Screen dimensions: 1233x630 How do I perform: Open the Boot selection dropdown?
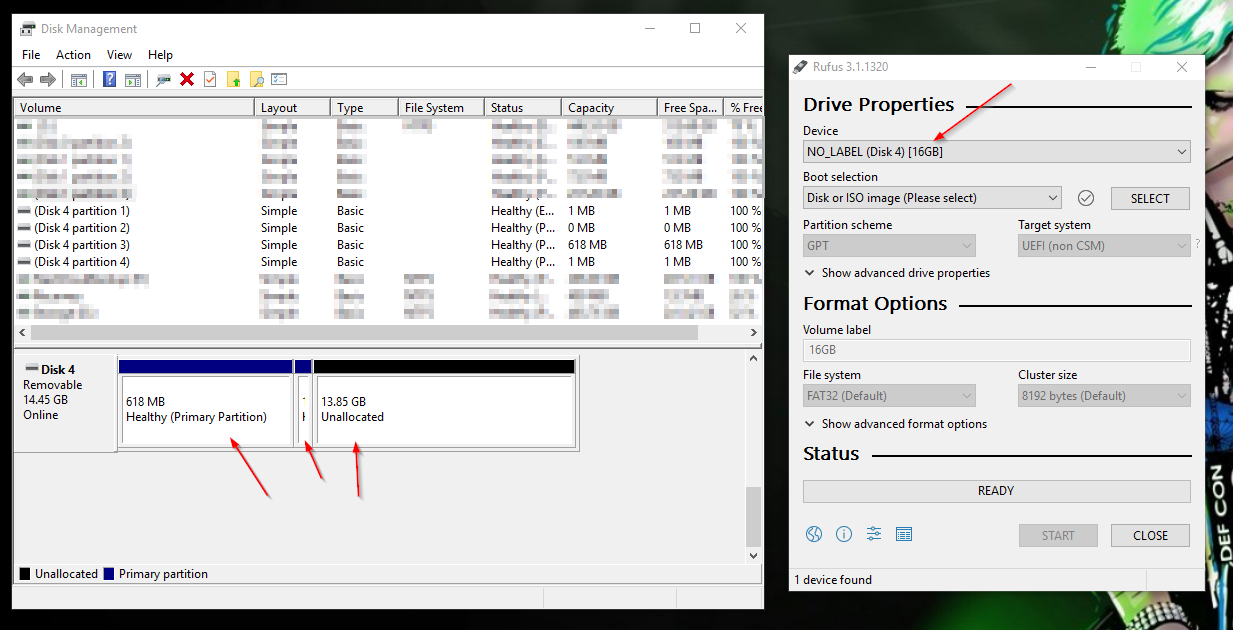point(932,198)
